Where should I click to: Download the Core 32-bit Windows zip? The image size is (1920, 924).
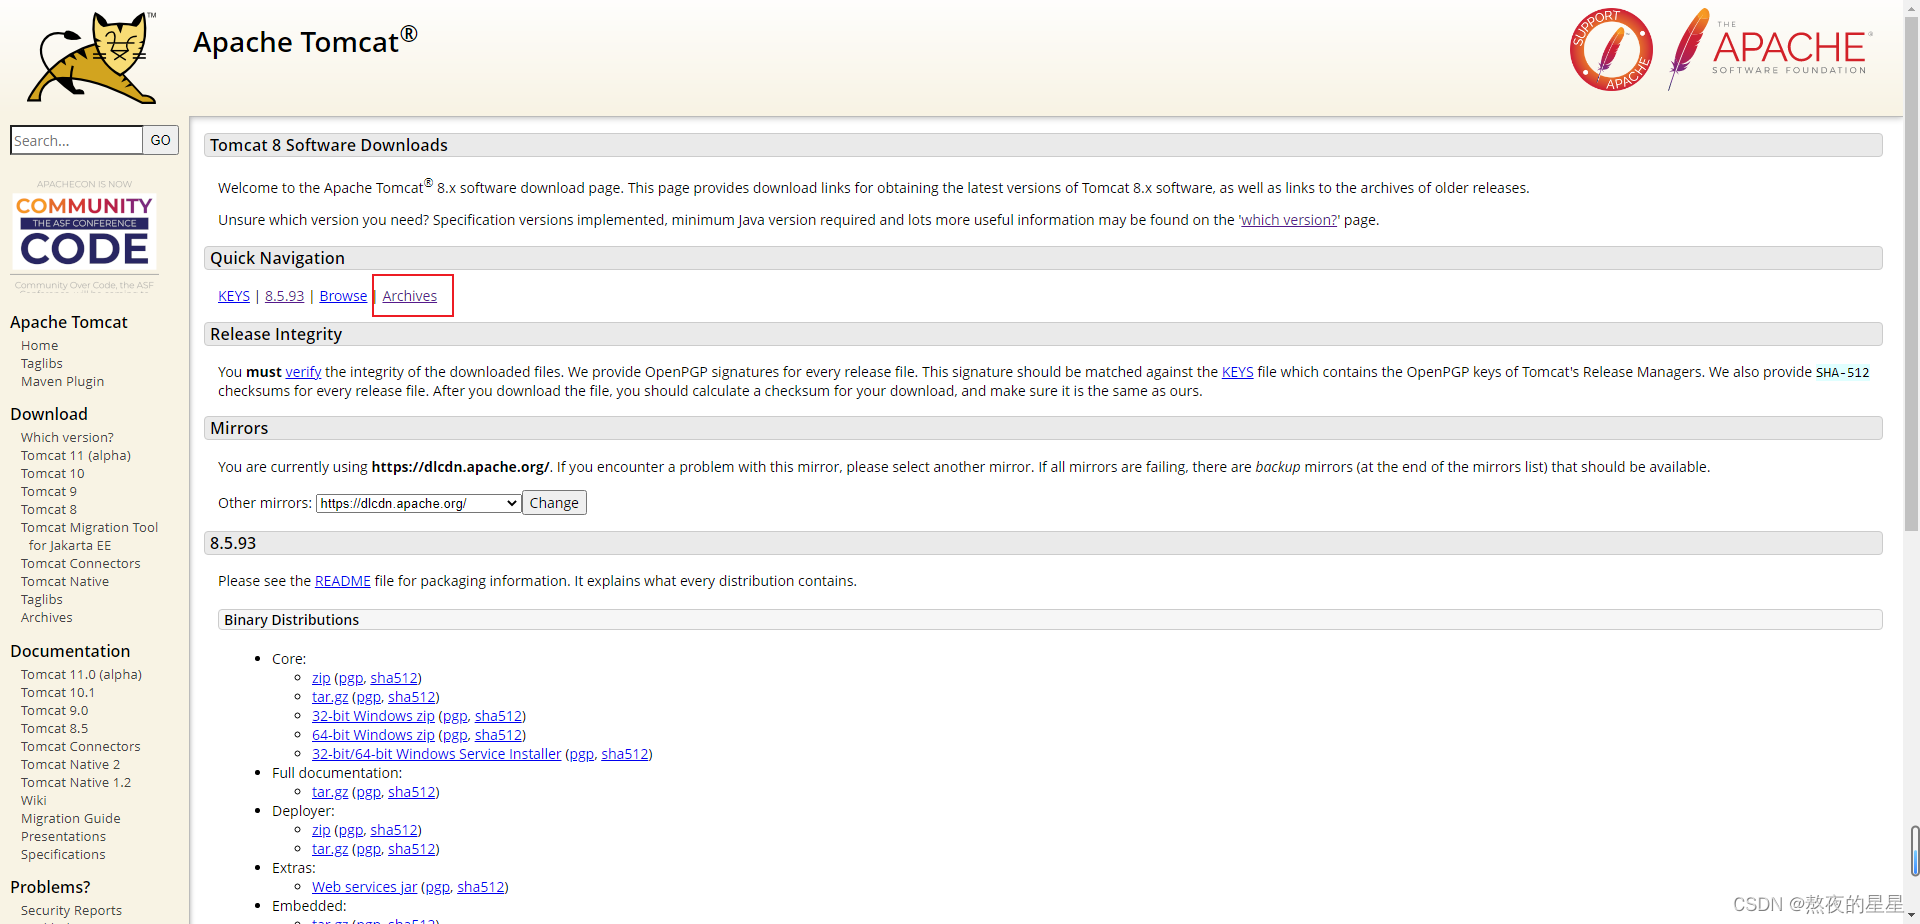pos(373,716)
